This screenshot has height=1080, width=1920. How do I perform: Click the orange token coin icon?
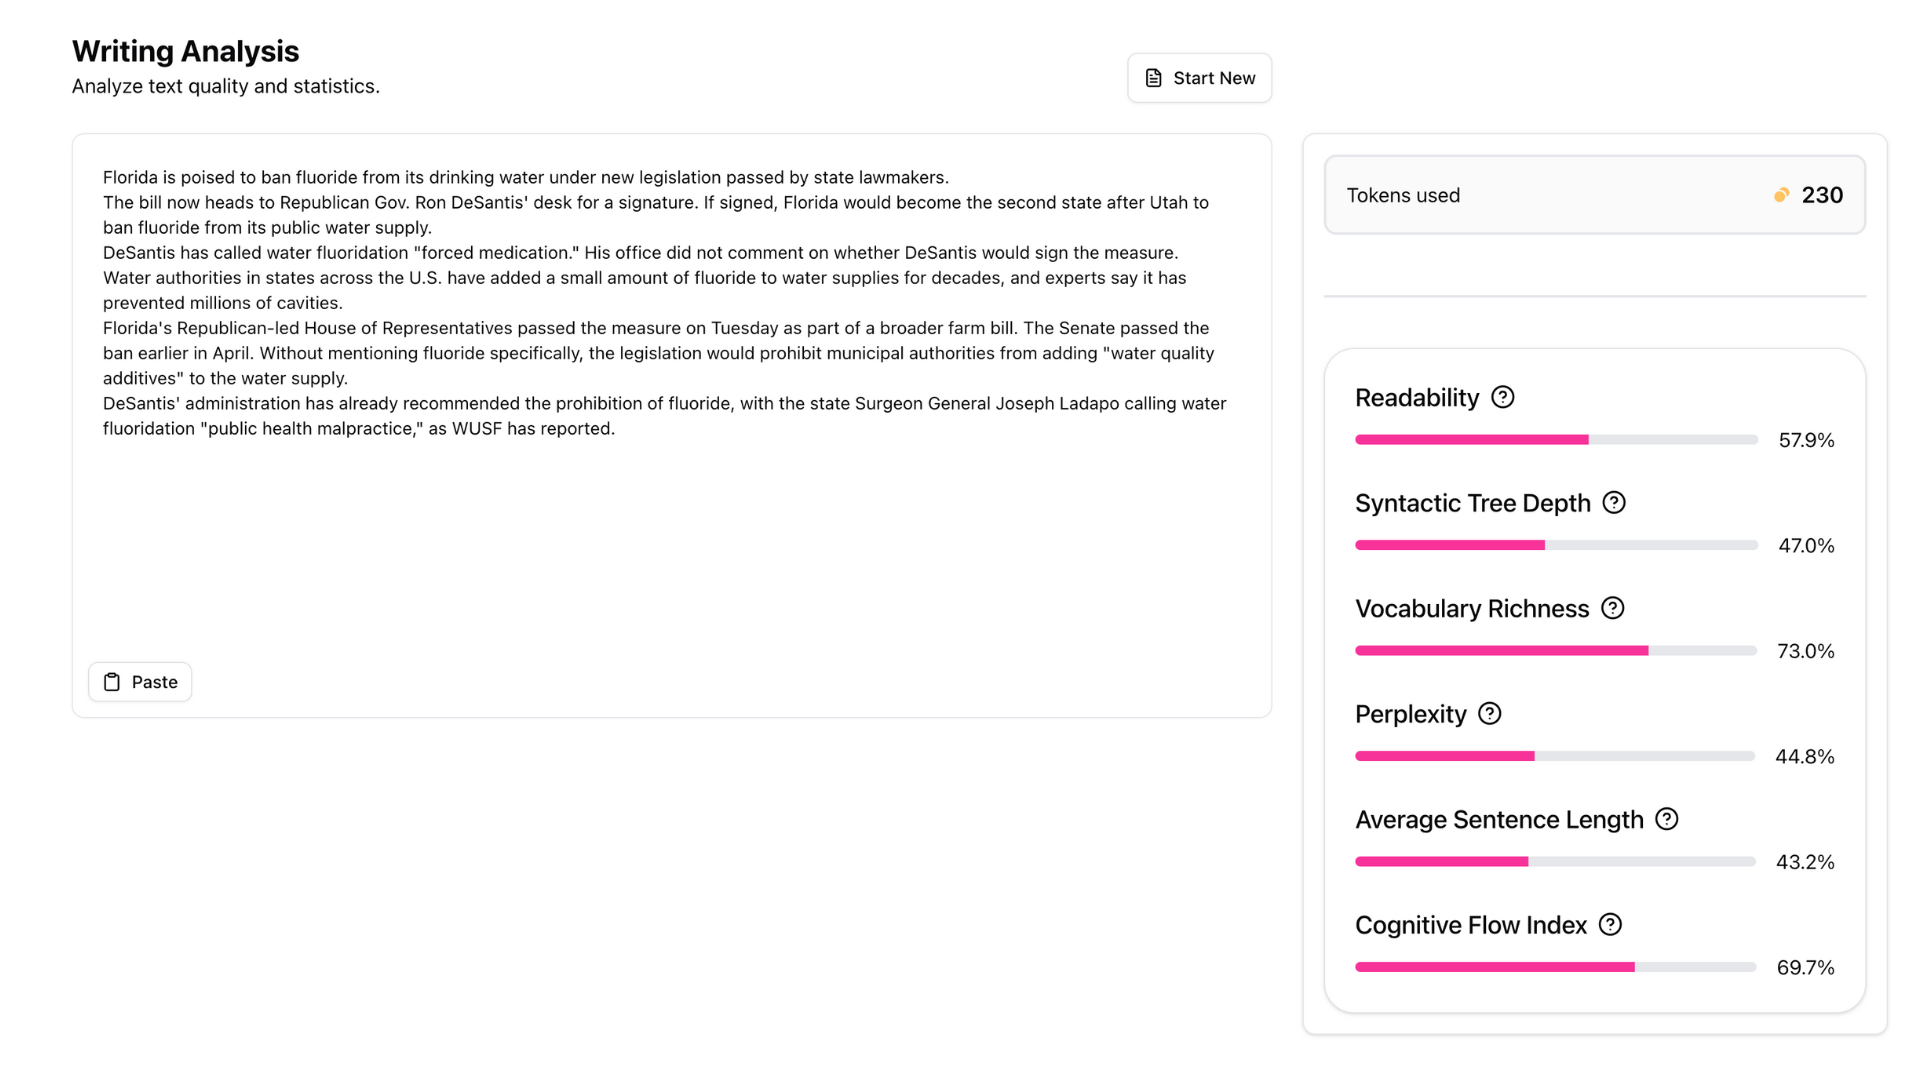coord(1781,195)
